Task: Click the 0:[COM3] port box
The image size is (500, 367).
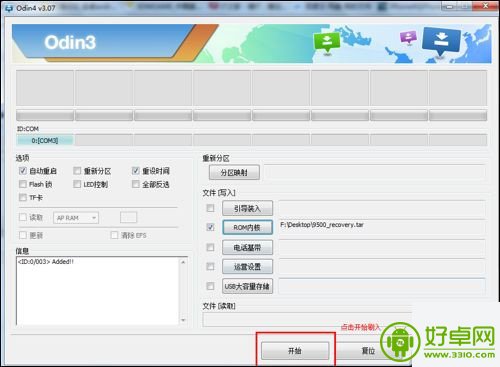Action: click(x=45, y=140)
